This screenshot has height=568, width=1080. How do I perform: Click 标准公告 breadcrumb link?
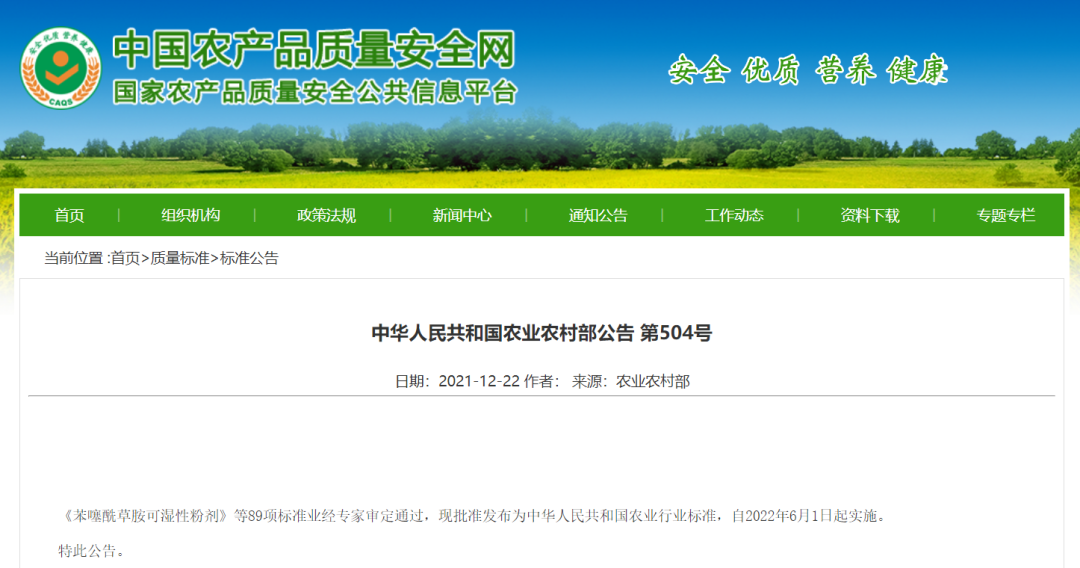(x=249, y=258)
